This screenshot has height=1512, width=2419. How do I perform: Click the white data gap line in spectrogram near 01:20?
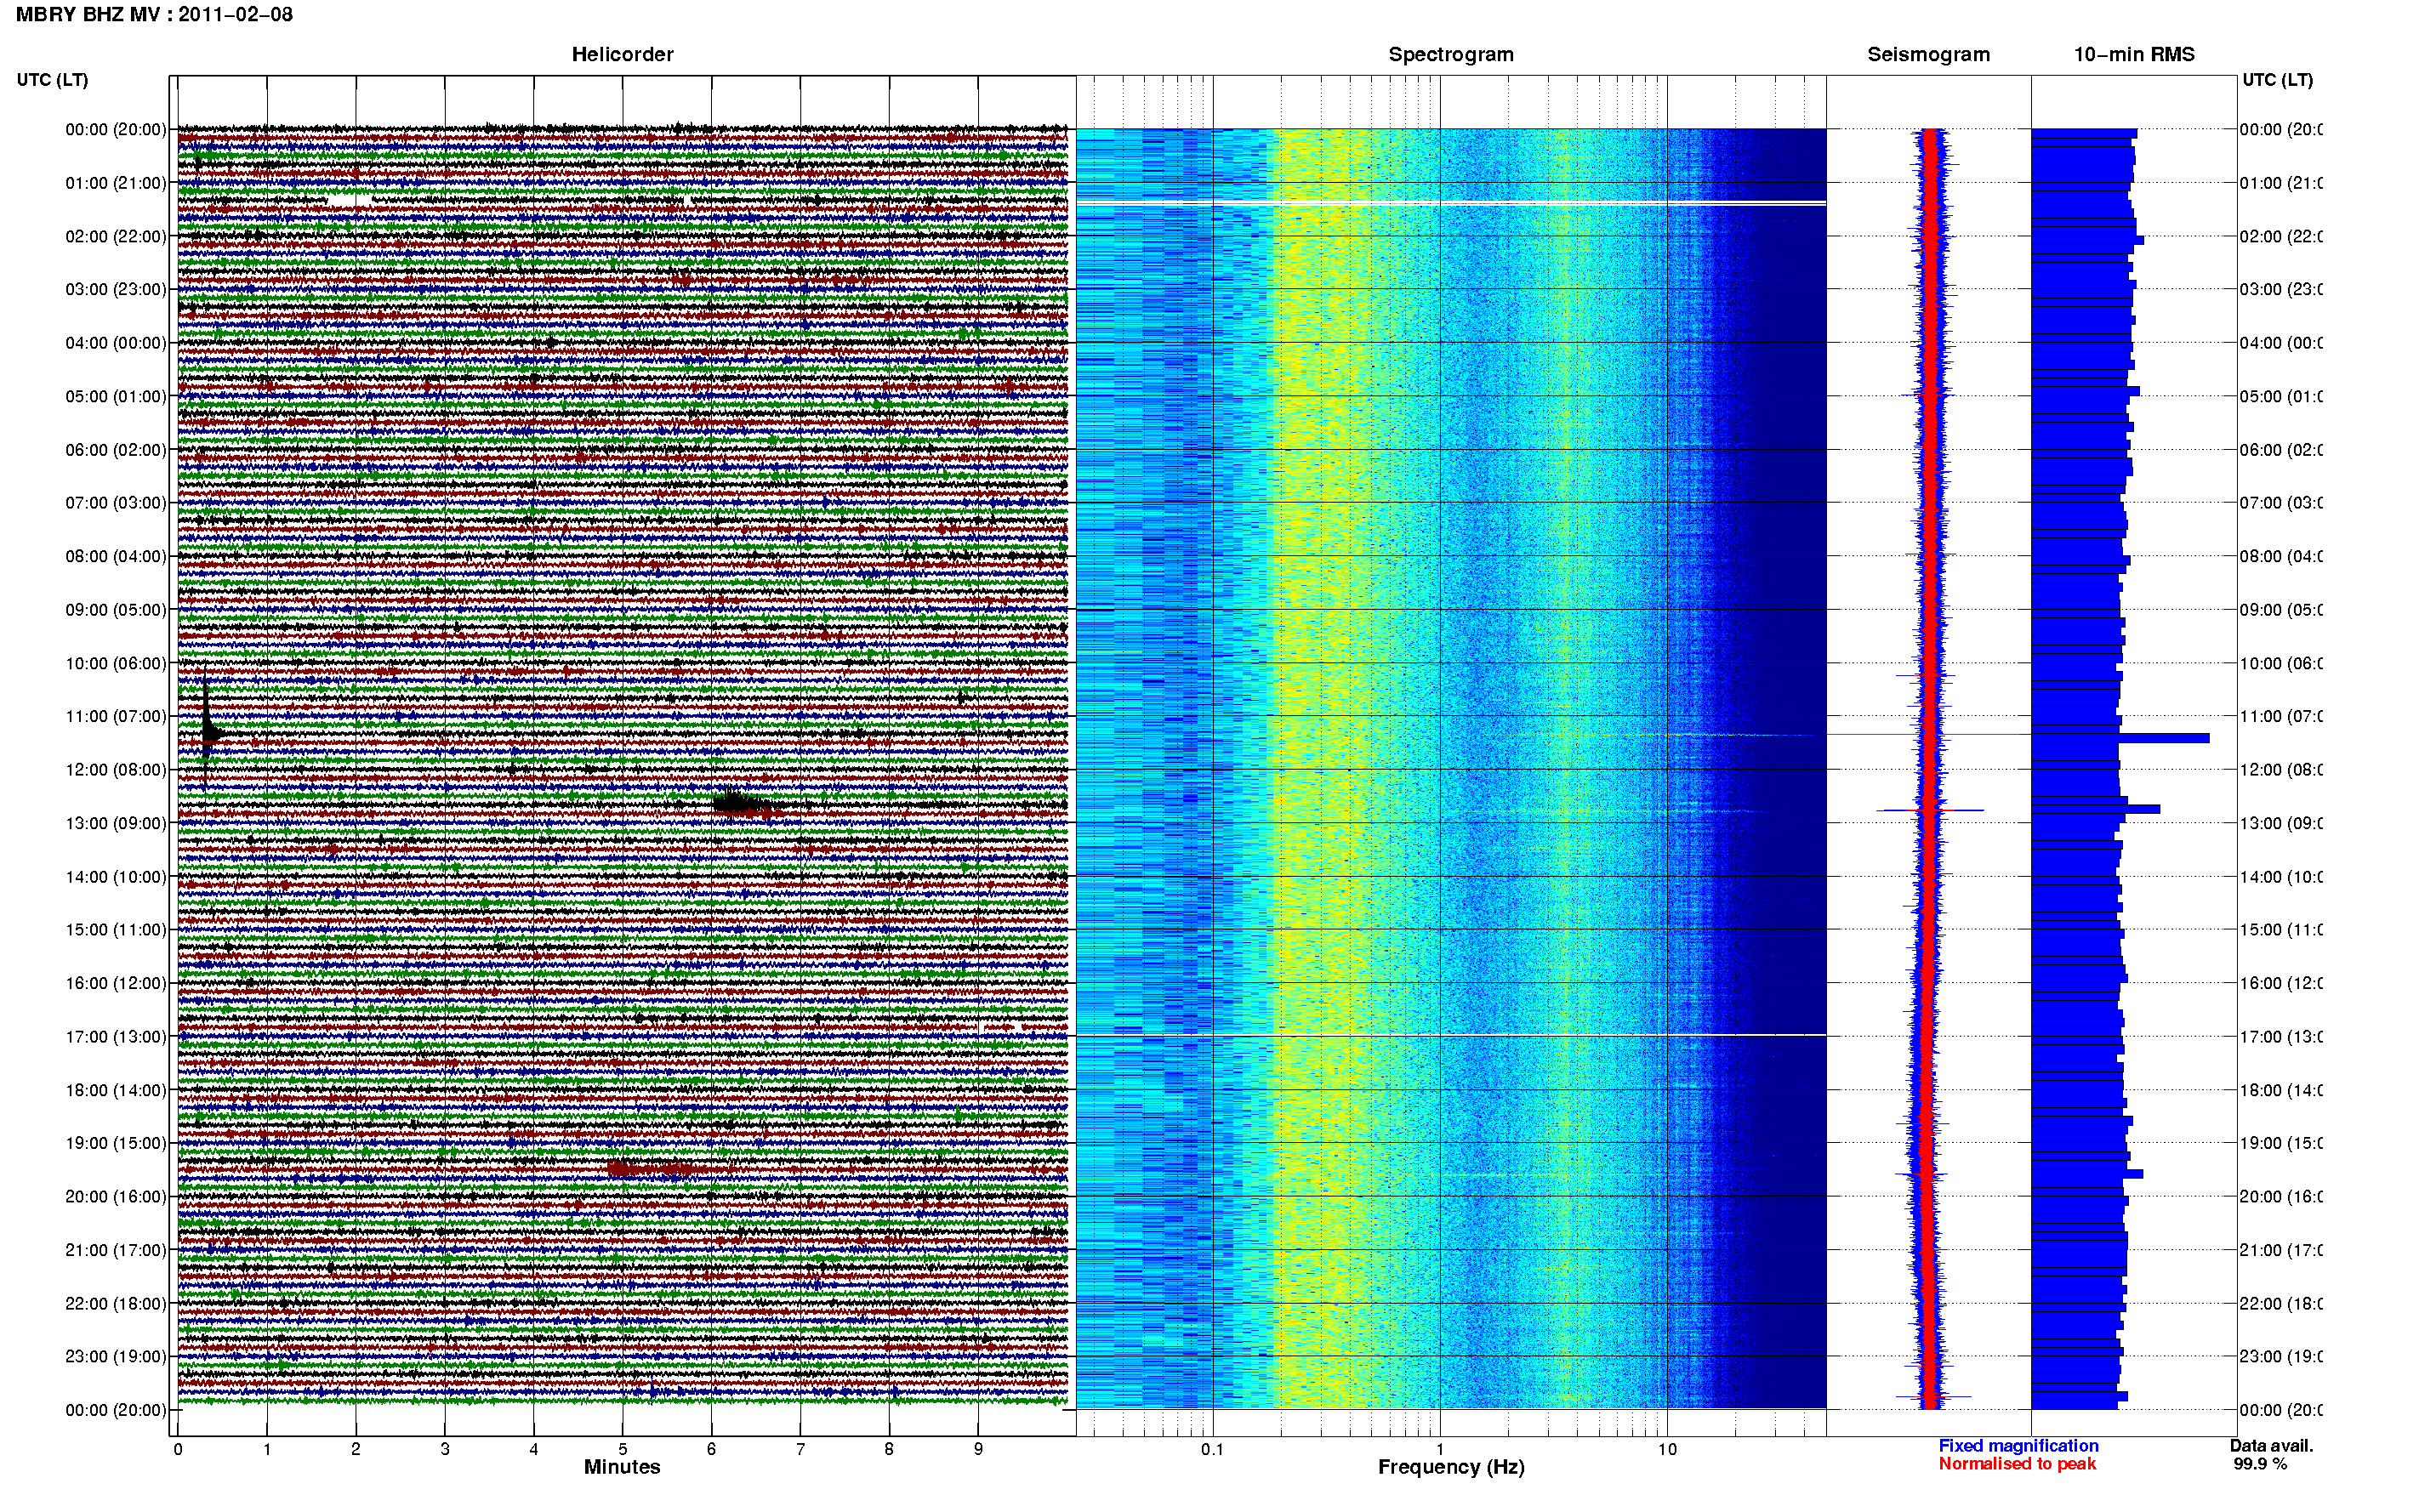(1451, 203)
